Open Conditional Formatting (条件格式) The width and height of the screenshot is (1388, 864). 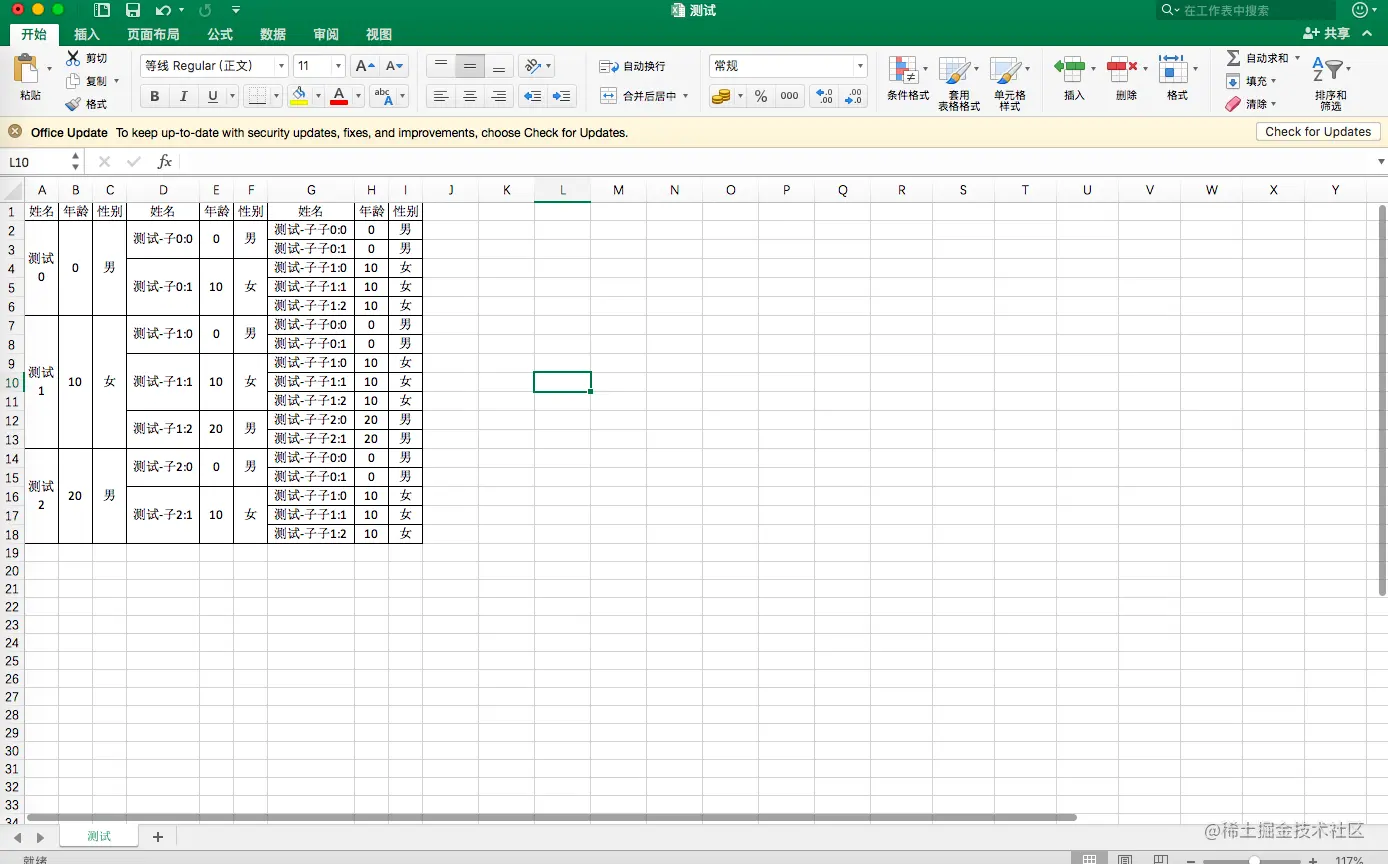pyautogui.click(x=907, y=78)
